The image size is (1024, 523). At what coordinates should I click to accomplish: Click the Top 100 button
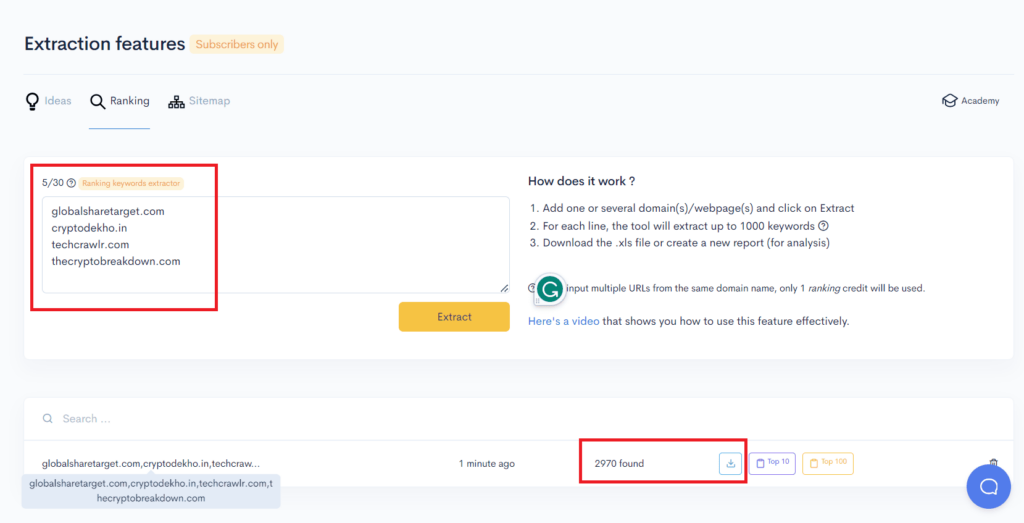pyautogui.click(x=827, y=463)
